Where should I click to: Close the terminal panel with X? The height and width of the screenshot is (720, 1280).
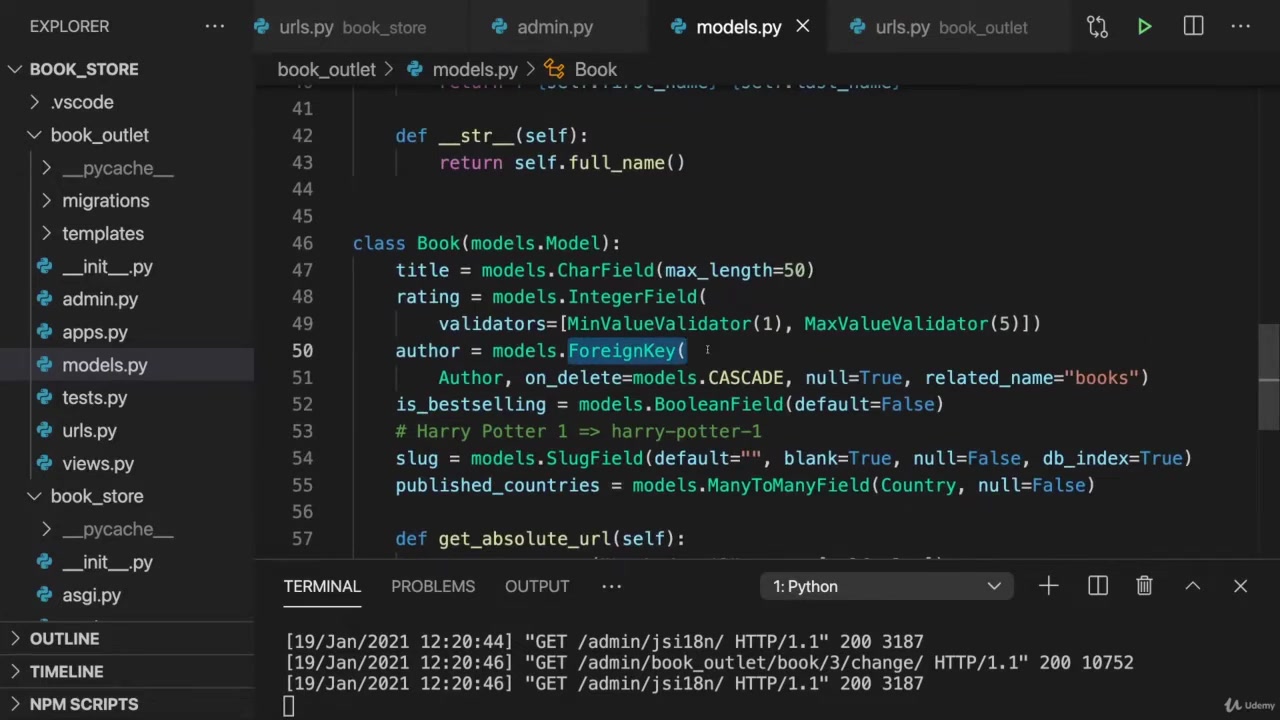pyautogui.click(x=1240, y=586)
